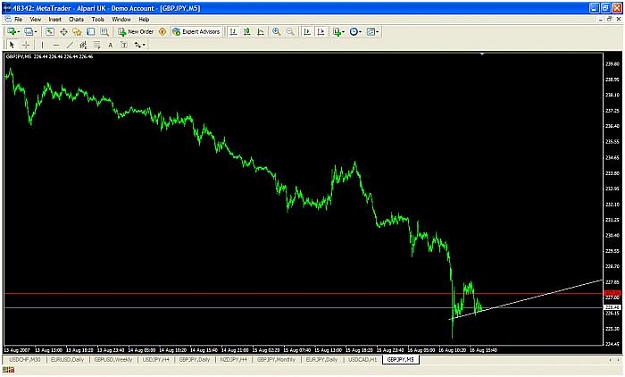Select the white rising trendline on chart

coord(526,300)
